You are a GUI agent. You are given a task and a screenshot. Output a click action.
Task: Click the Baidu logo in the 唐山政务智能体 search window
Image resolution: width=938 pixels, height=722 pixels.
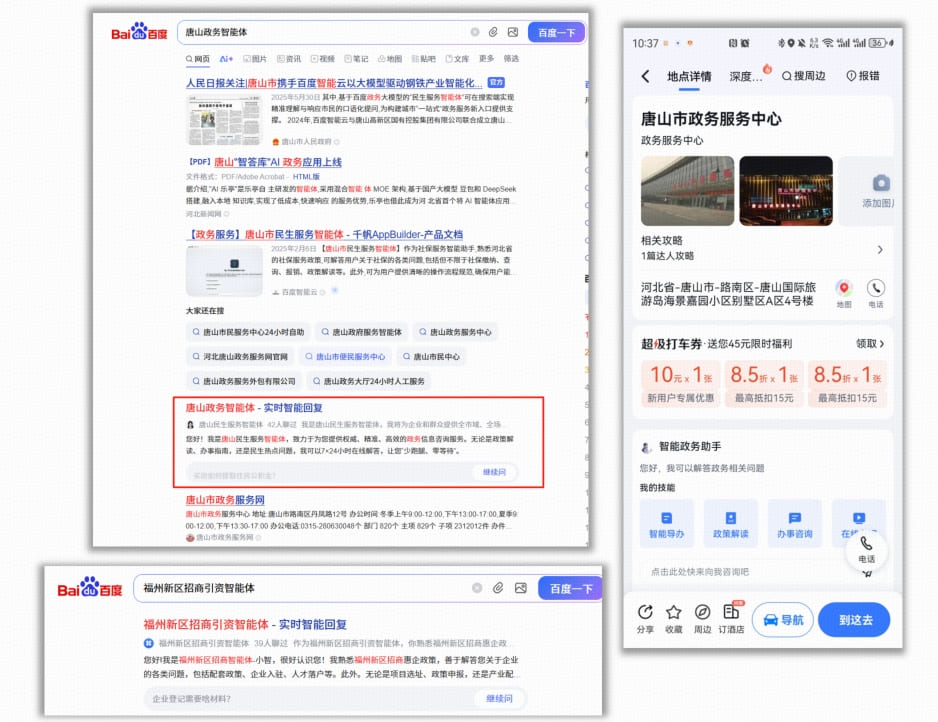pyautogui.click(x=139, y=32)
